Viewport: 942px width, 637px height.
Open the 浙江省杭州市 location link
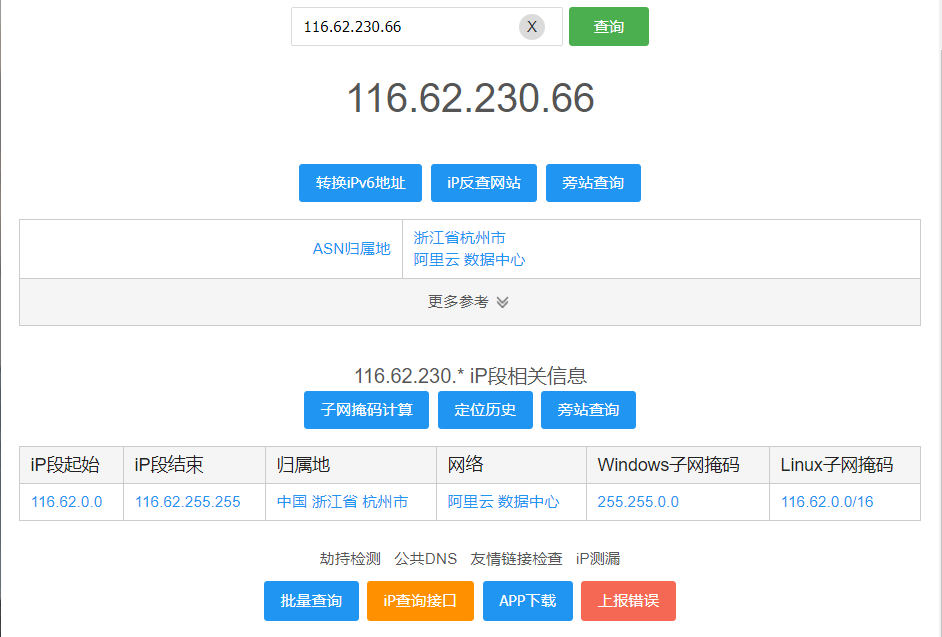[x=459, y=238]
